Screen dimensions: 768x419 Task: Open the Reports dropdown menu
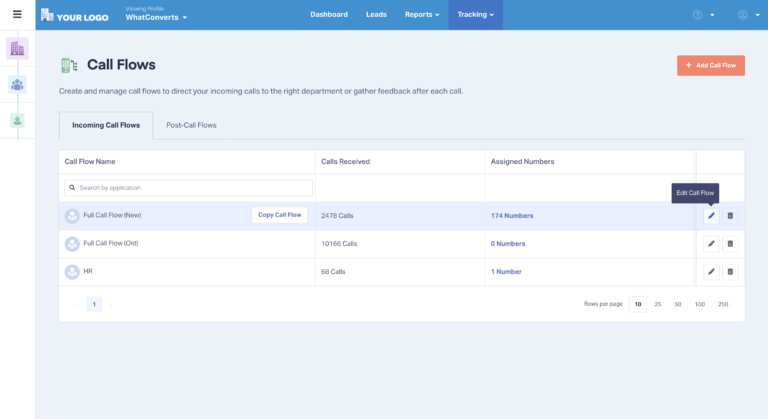(421, 15)
